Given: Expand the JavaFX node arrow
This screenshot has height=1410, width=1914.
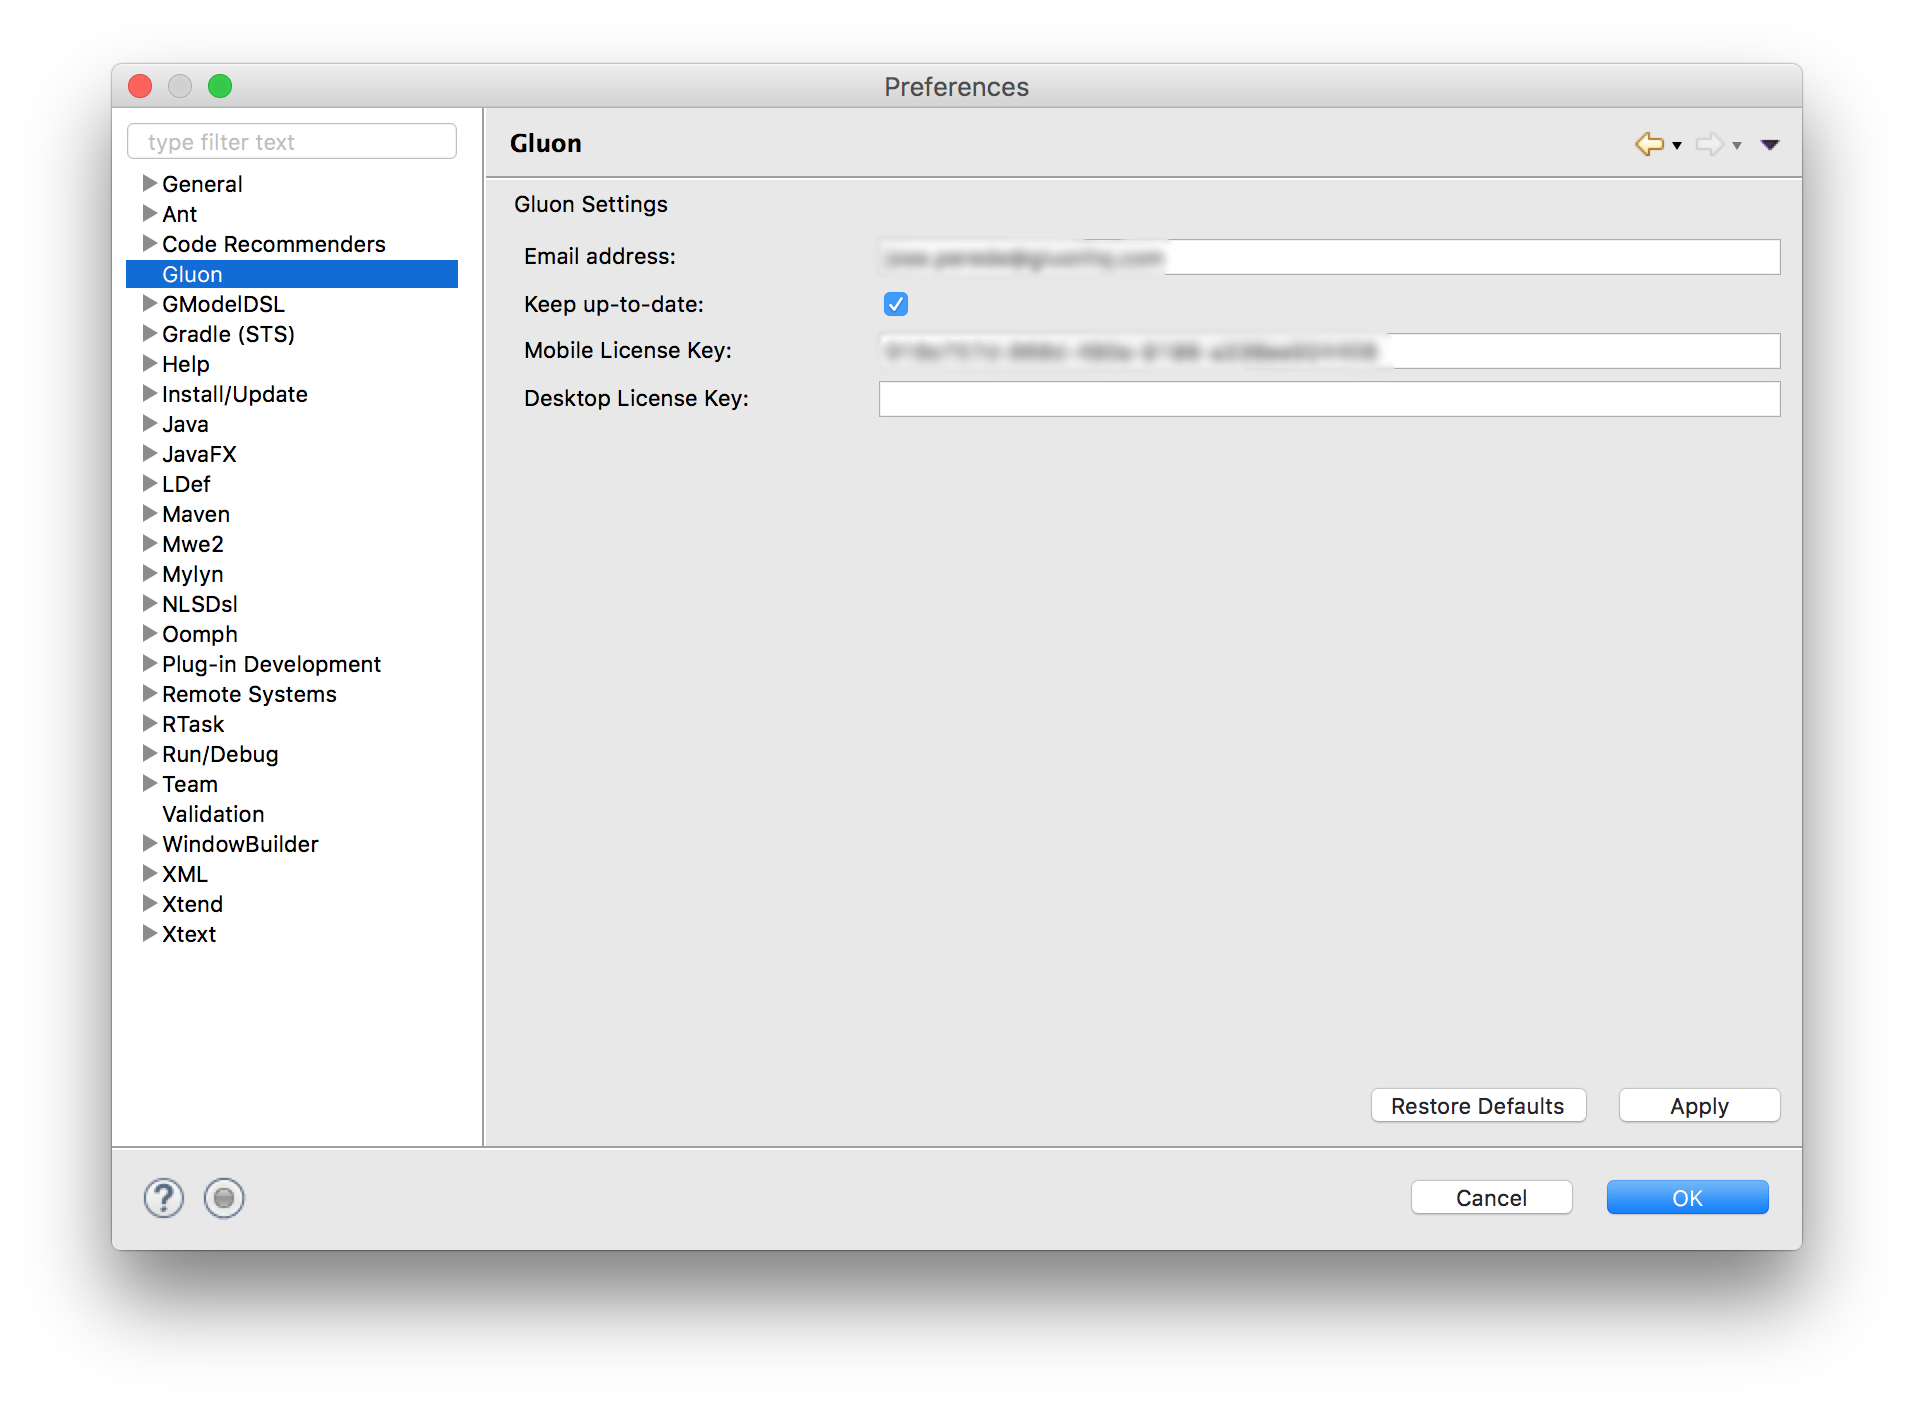Looking at the screenshot, I should (x=150, y=453).
